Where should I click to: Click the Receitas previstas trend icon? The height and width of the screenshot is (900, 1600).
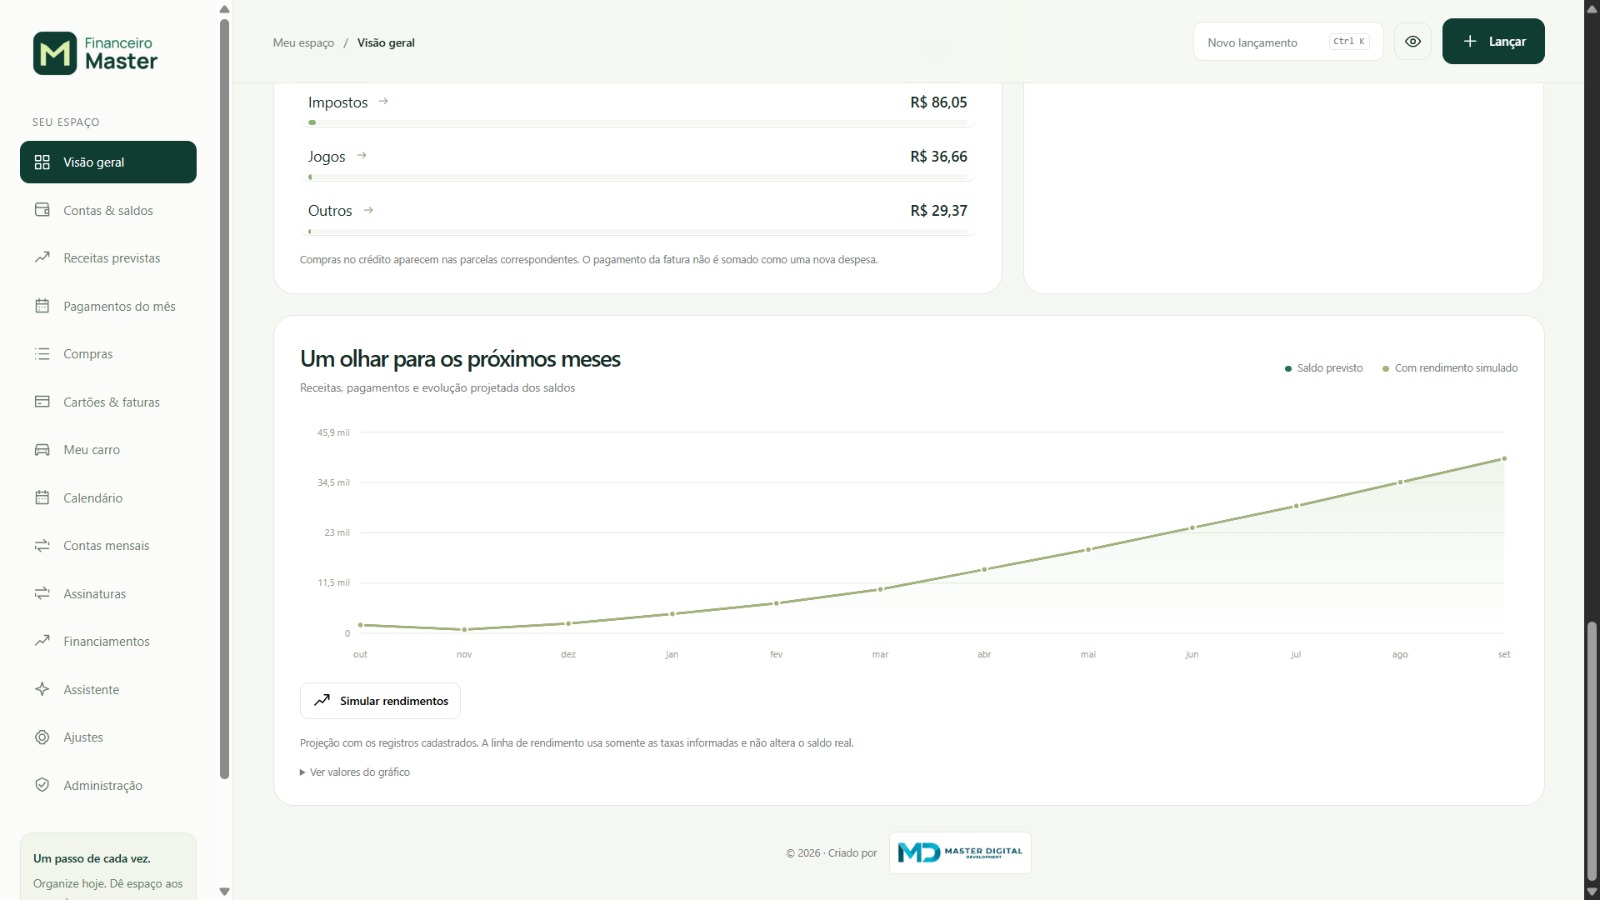pos(42,258)
